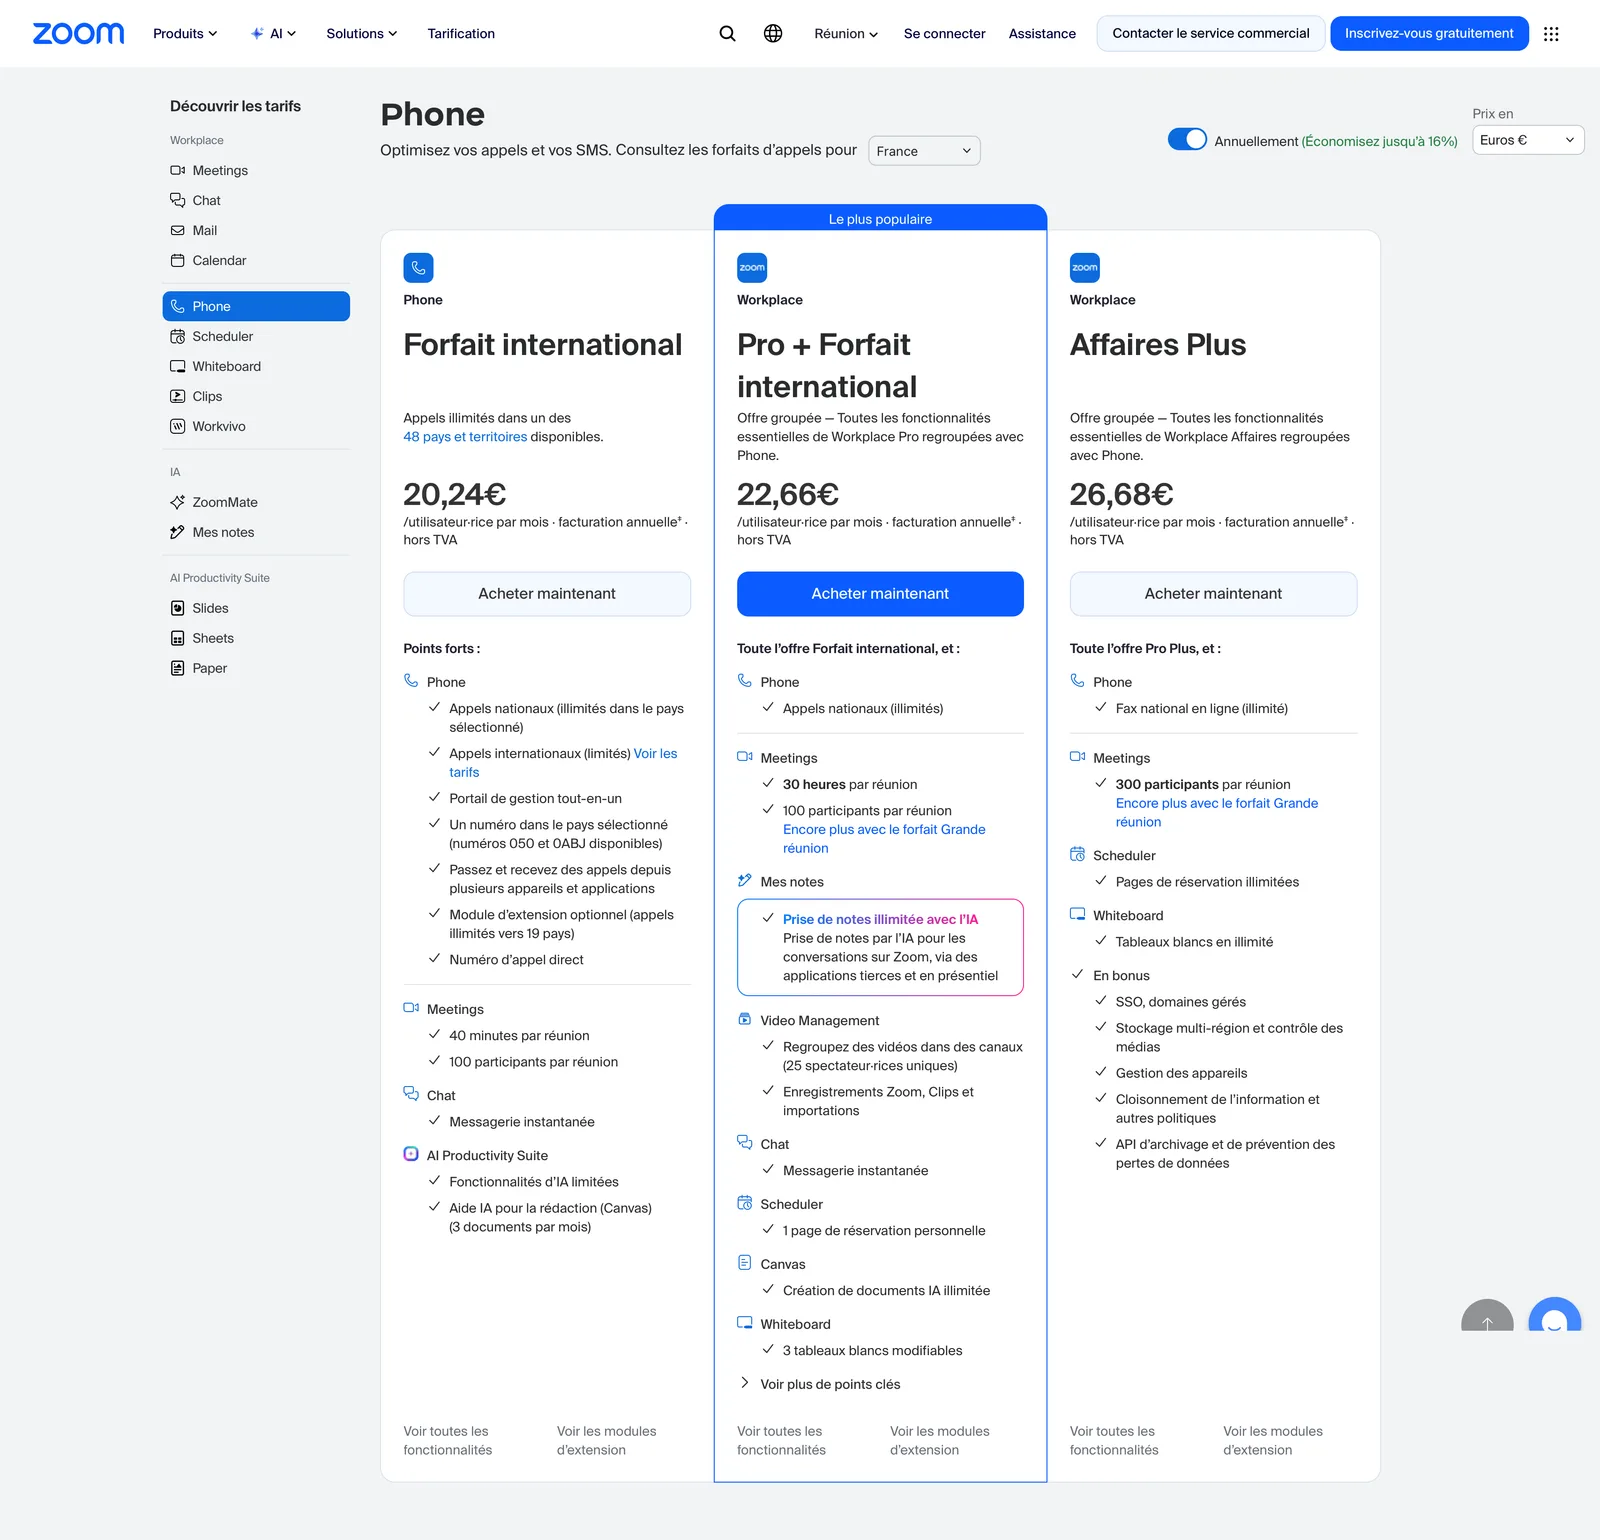Click the Création de documents IA illimitée feature

[x=886, y=1291]
